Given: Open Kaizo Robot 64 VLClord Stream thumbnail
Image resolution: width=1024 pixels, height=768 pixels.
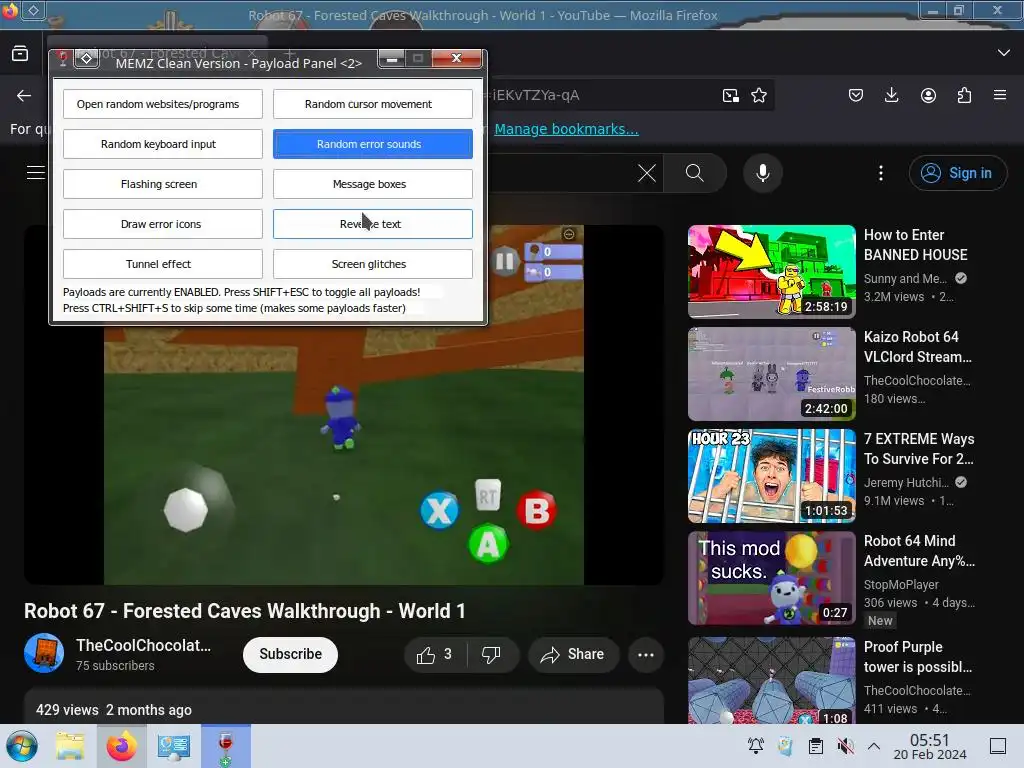Looking at the screenshot, I should click(771, 374).
